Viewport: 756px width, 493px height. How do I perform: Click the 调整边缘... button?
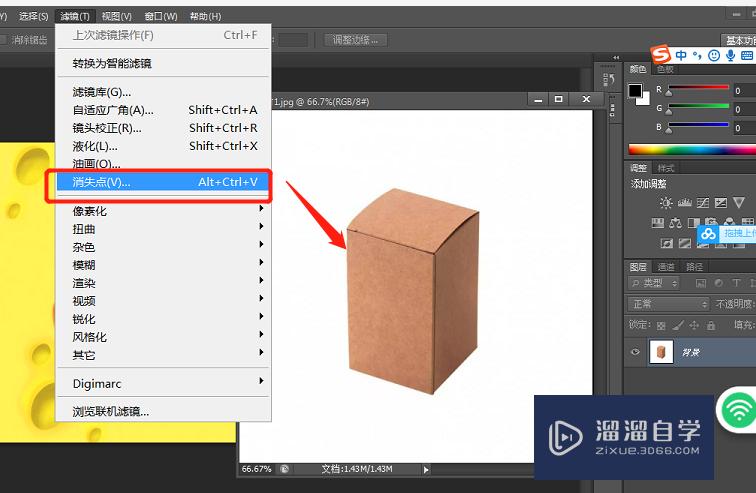tap(355, 40)
